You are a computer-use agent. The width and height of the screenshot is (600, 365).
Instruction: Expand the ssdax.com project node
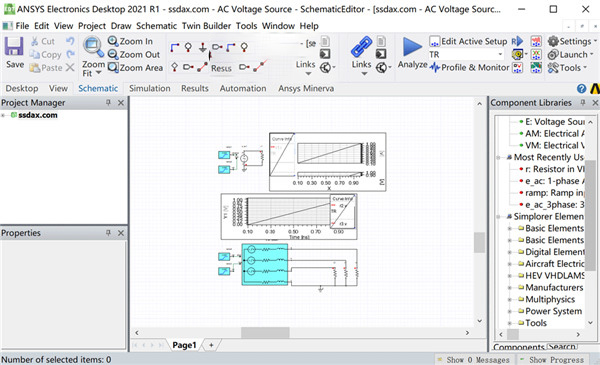click(3, 115)
